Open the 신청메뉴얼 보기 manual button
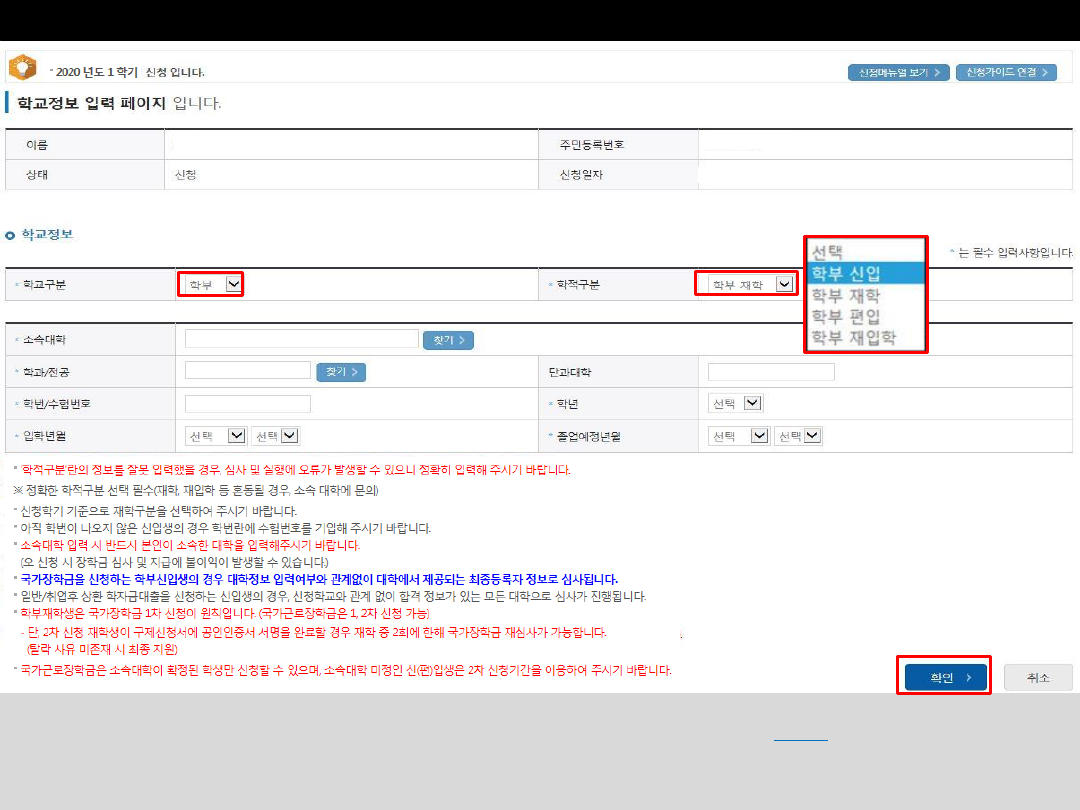Viewport: 1080px width, 810px height. [x=898, y=73]
